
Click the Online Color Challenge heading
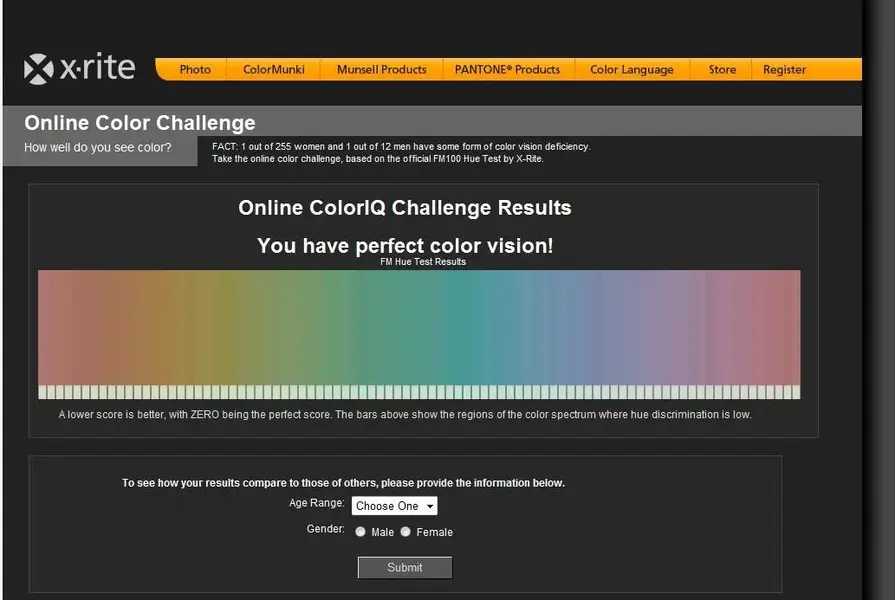tap(140, 123)
